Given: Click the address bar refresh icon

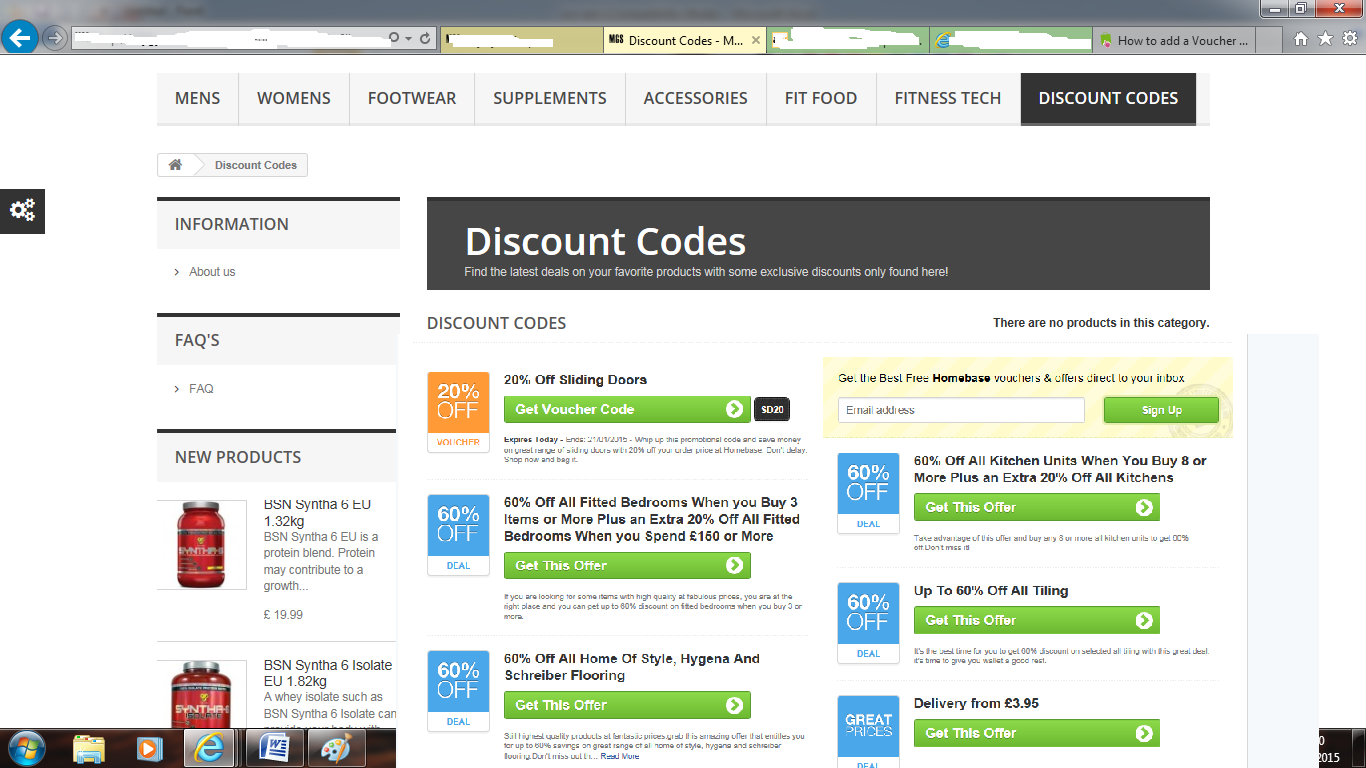Looking at the screenshot, I should [426, 38].
